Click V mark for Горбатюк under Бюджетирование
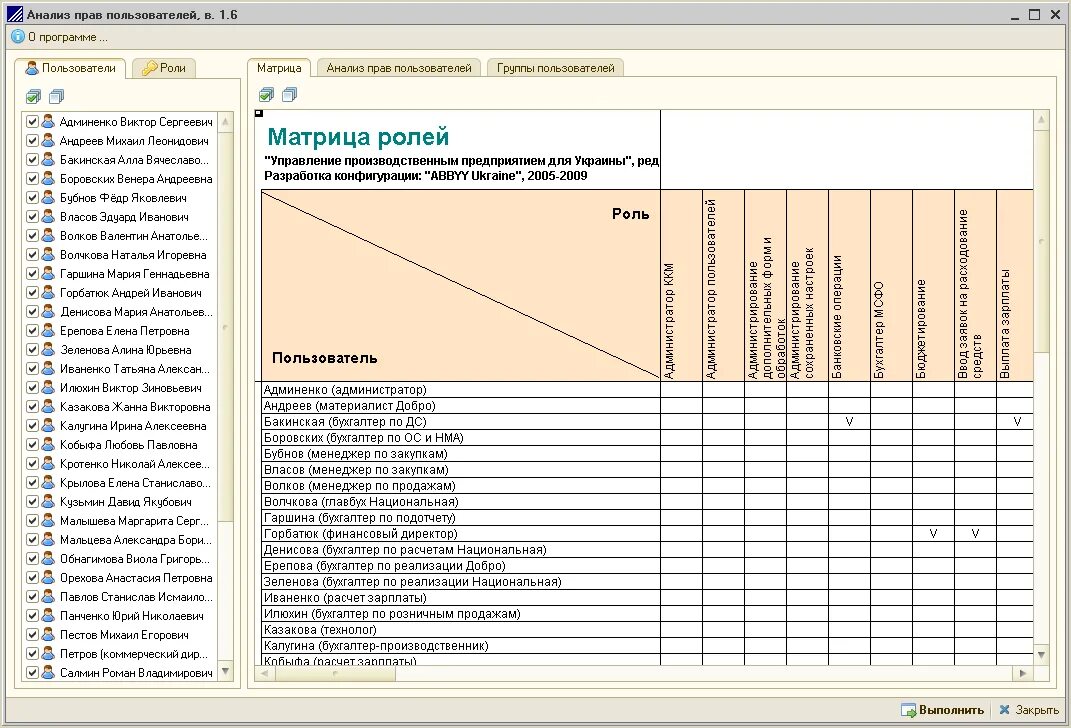The height and width of the screenshot is (728, 1071). pyautogui.click(x=933, y=533)
